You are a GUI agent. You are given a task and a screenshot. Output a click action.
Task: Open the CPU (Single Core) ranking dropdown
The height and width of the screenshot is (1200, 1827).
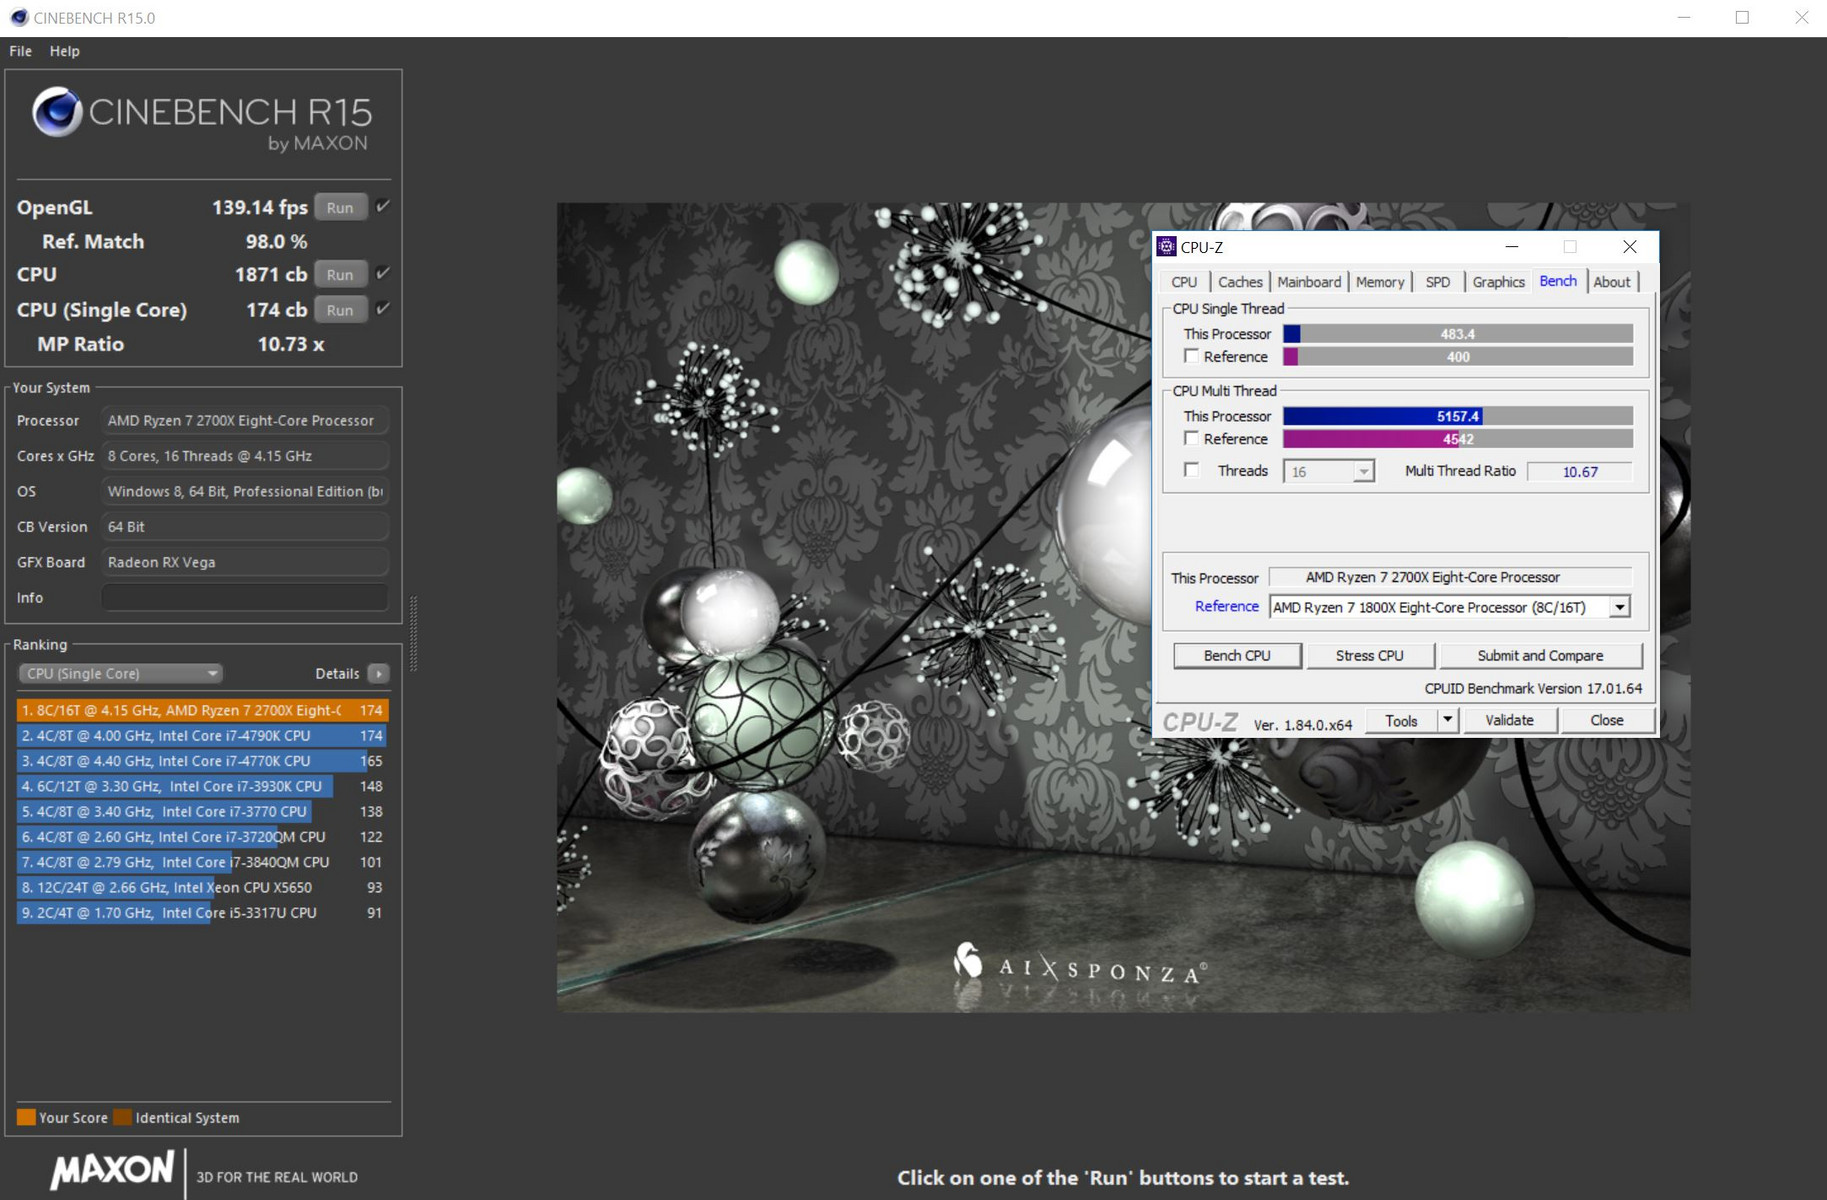click(x=120, y=674)
